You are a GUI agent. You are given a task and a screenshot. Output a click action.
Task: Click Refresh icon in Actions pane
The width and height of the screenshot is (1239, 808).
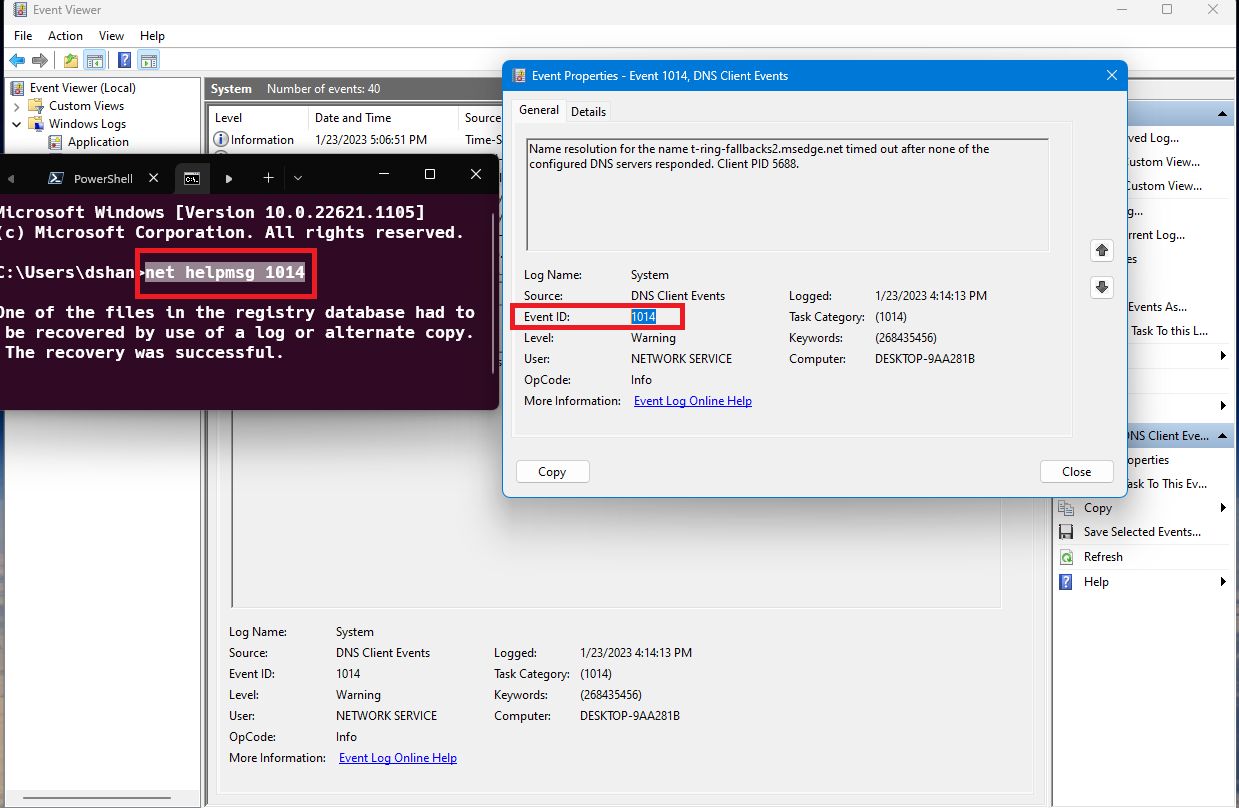click(x=1067, y=557)
